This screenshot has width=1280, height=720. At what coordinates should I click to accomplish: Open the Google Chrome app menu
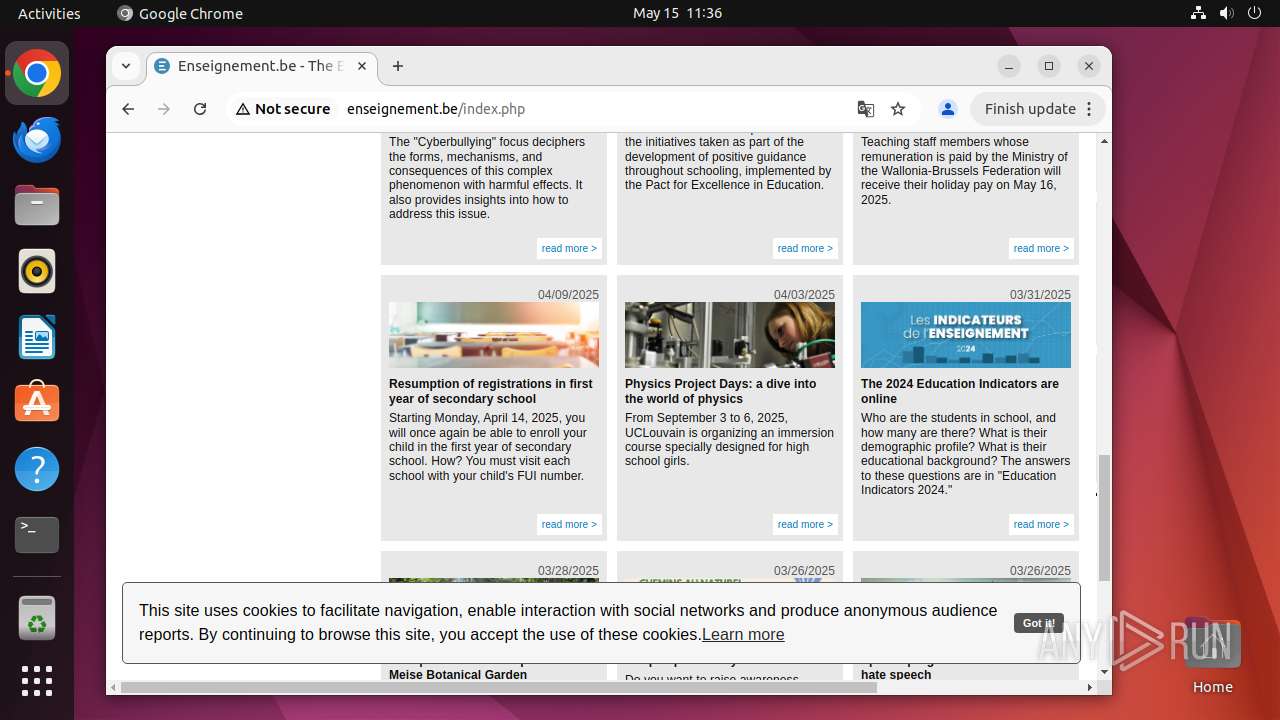point(180,13)
